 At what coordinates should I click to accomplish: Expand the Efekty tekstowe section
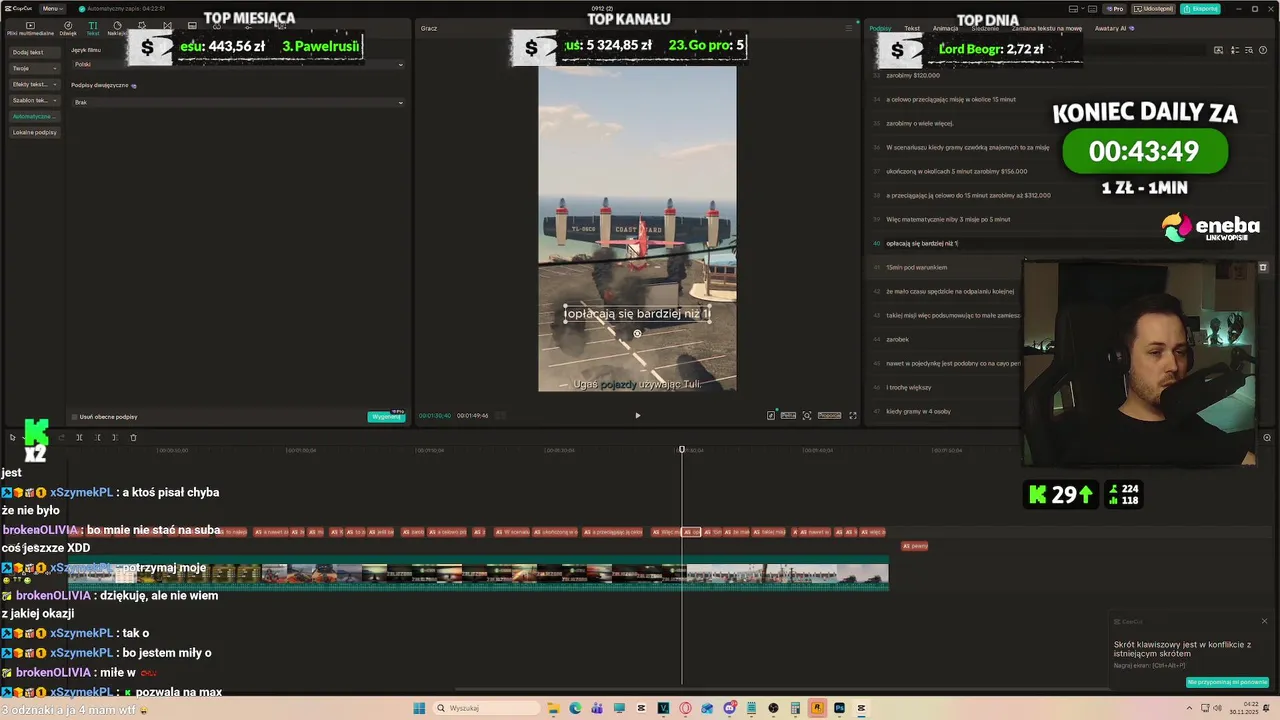pos(34,84)
